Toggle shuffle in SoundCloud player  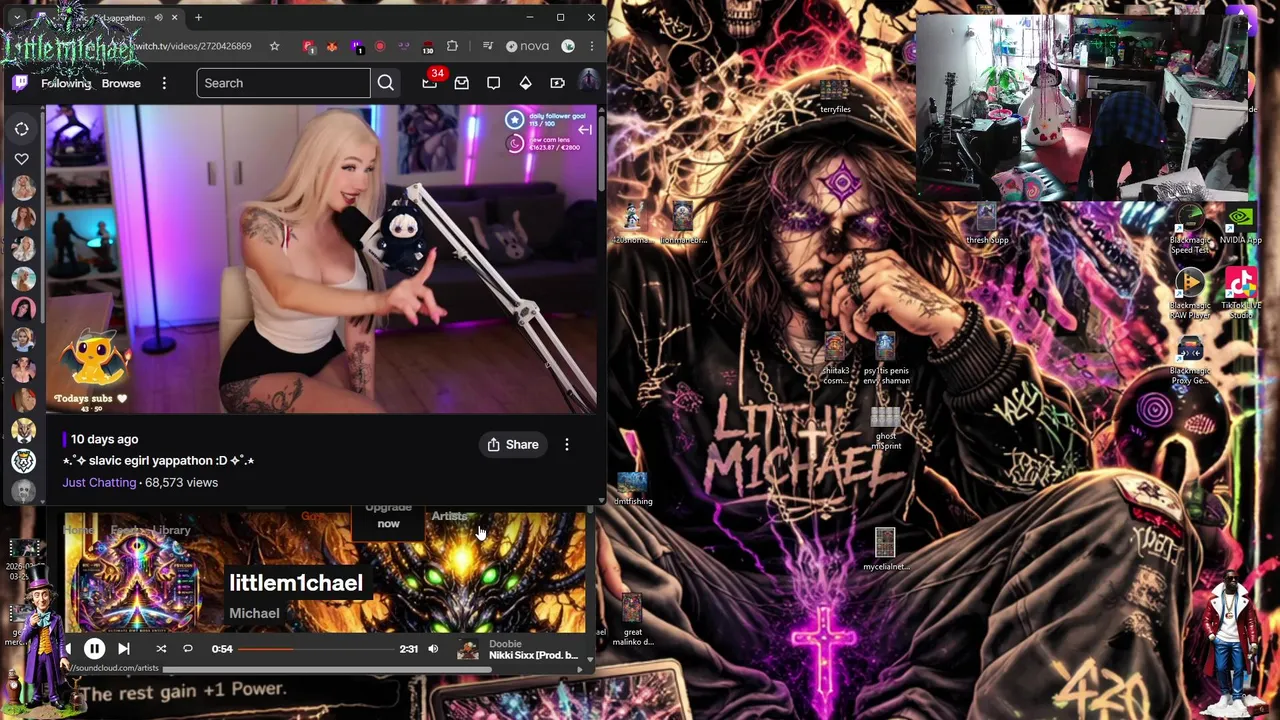pos(161,648)
